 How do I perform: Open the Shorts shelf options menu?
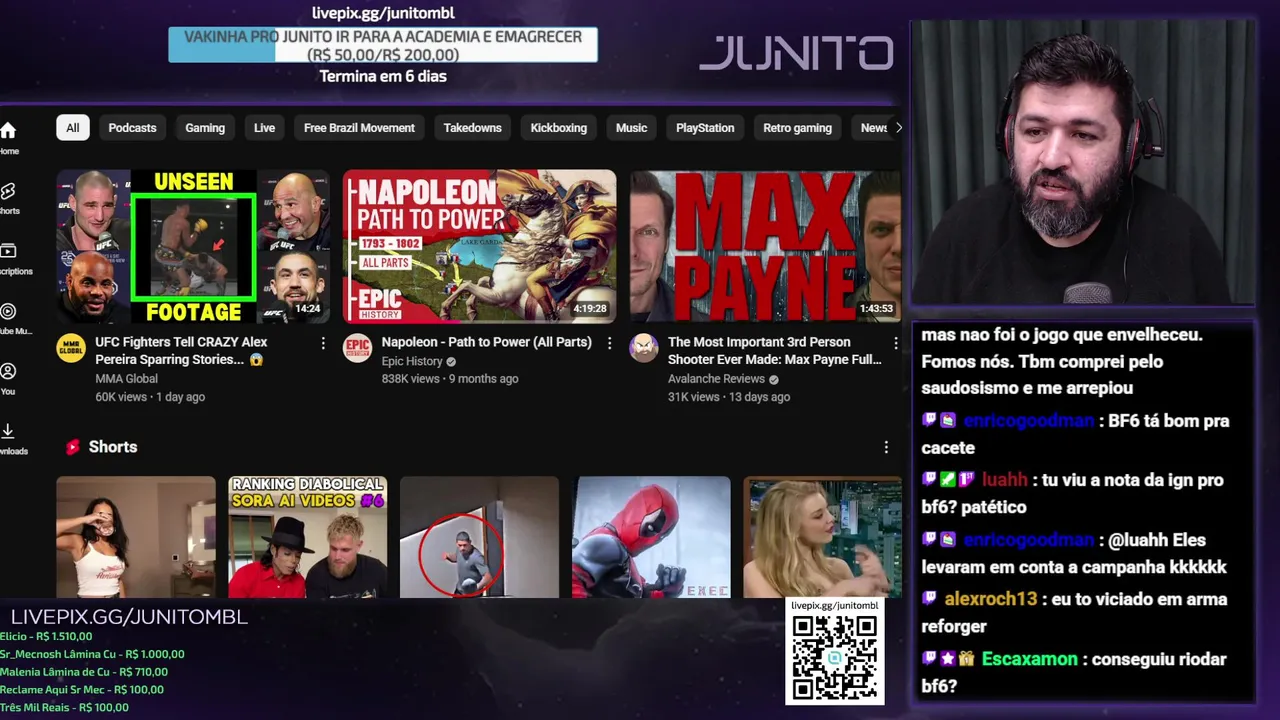pos(886,447)
